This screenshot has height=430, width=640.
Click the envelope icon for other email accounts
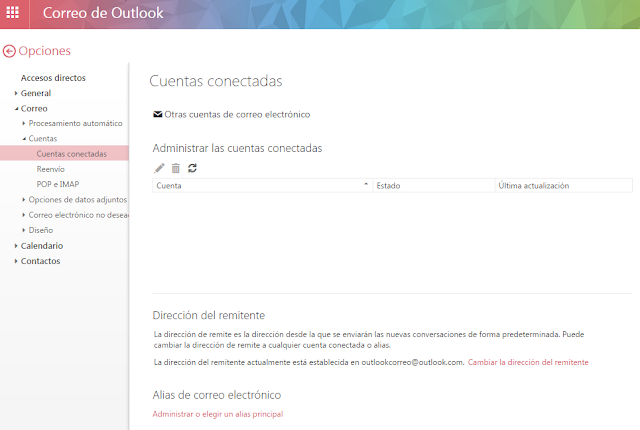pyautogui.click(x=158, y=114)
